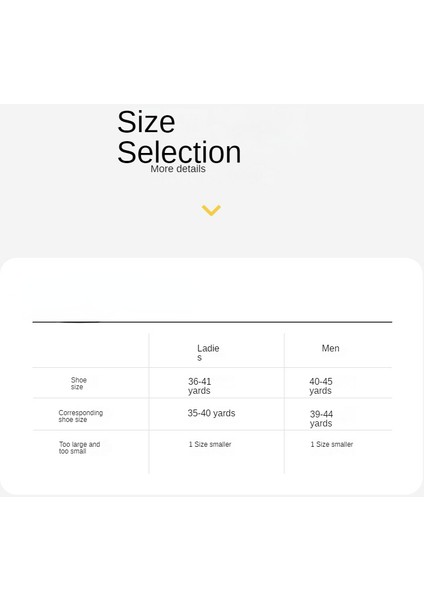This screenshot has width=424, height=600.
Task: Click the 35-40 yards cell
Action: pyautogui.click(x=211, y=413)
